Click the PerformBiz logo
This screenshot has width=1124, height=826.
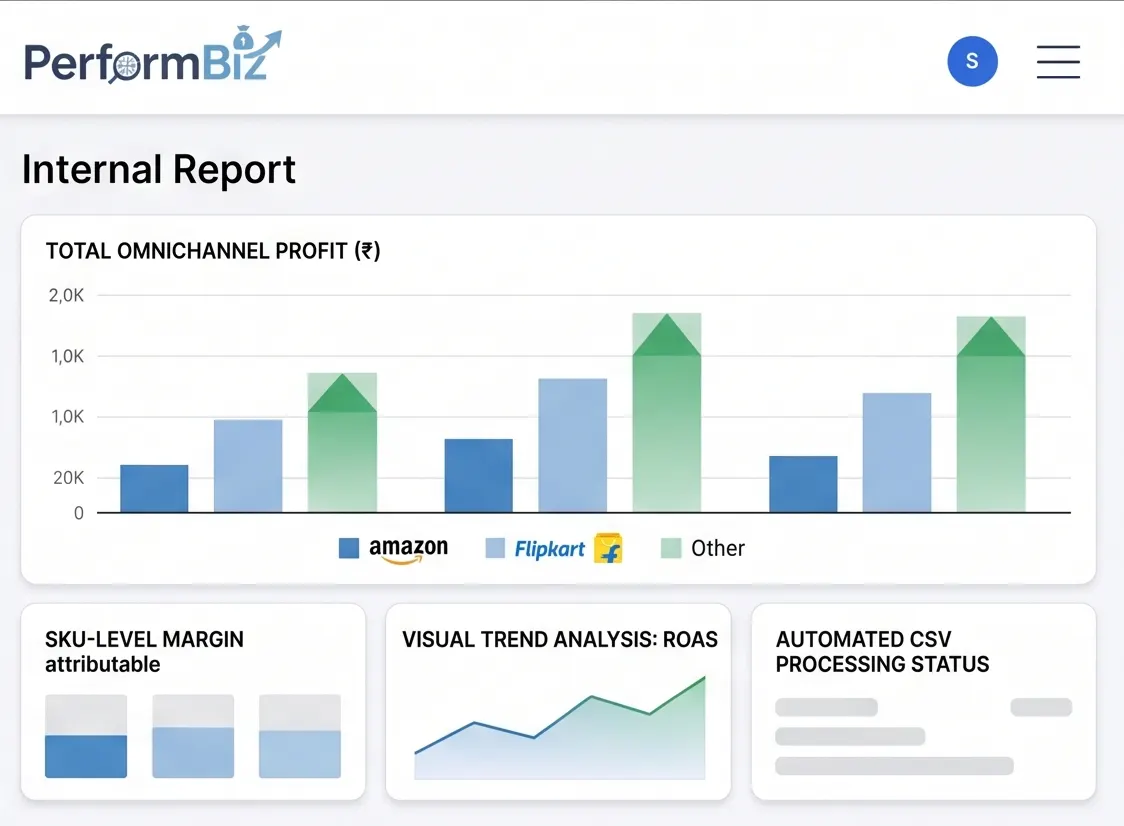pos(153,55)
